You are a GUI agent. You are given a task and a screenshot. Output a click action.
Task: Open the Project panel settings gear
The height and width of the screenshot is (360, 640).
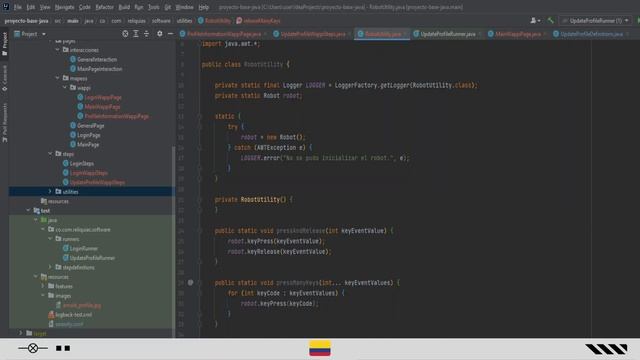tap(160, 34)
